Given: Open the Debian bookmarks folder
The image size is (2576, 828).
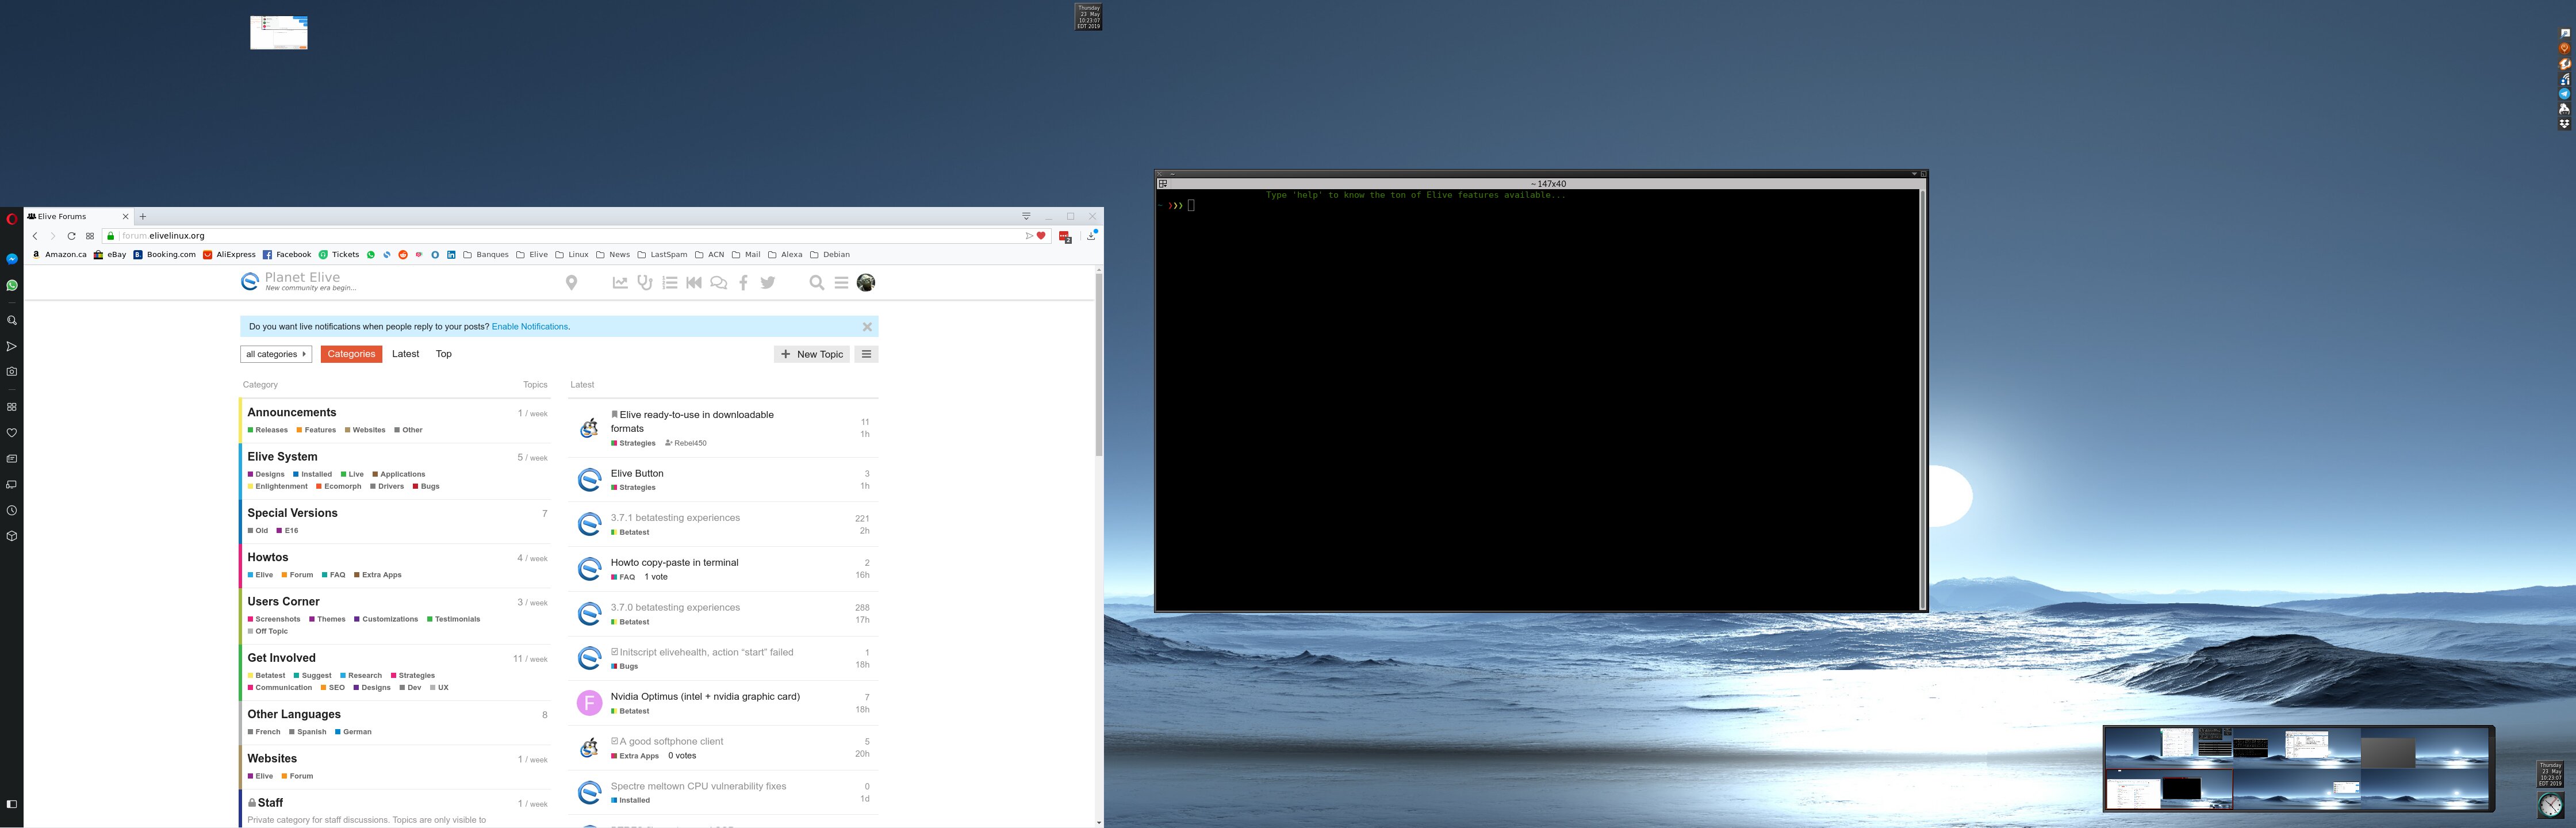Looking at the screenshot, I should coord(830,255).
